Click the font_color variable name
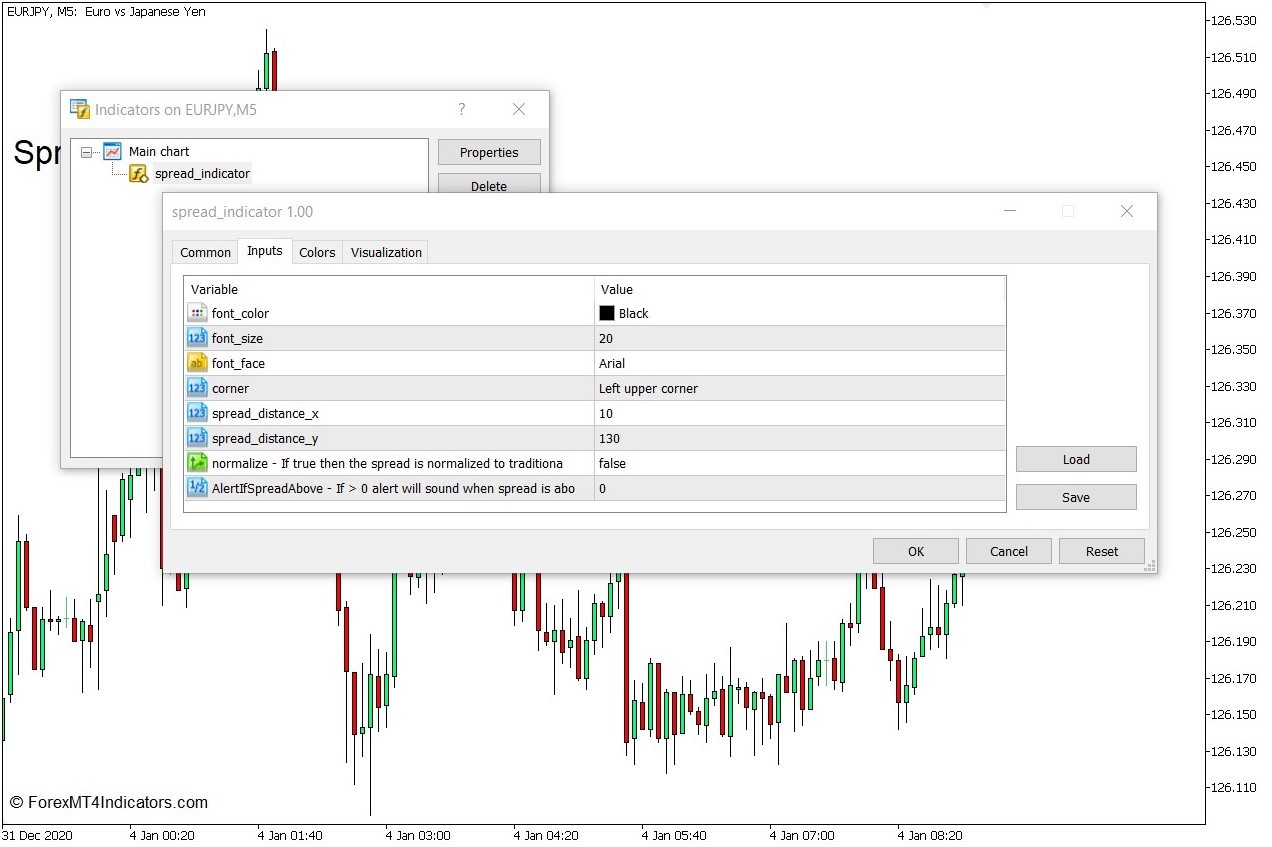 (x=240, y=313)
